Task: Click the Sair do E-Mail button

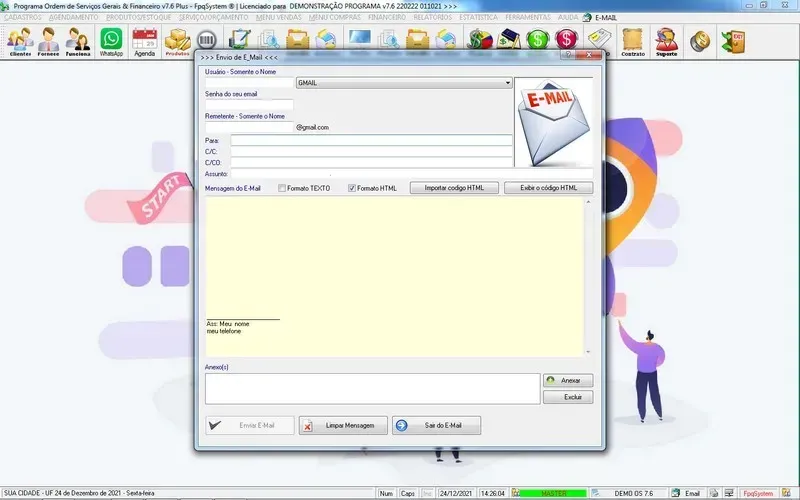Action: click(436, 425)
